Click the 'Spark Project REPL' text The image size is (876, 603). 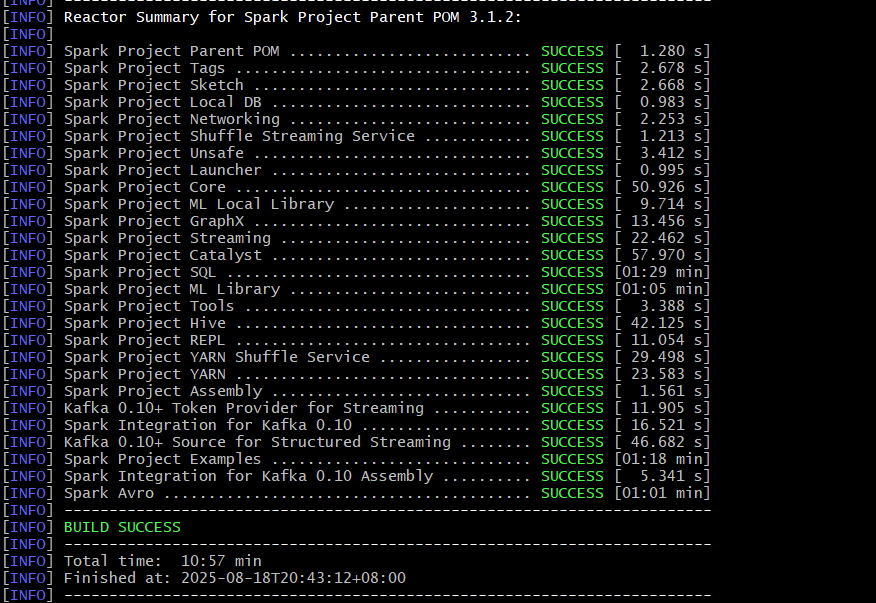144,340
